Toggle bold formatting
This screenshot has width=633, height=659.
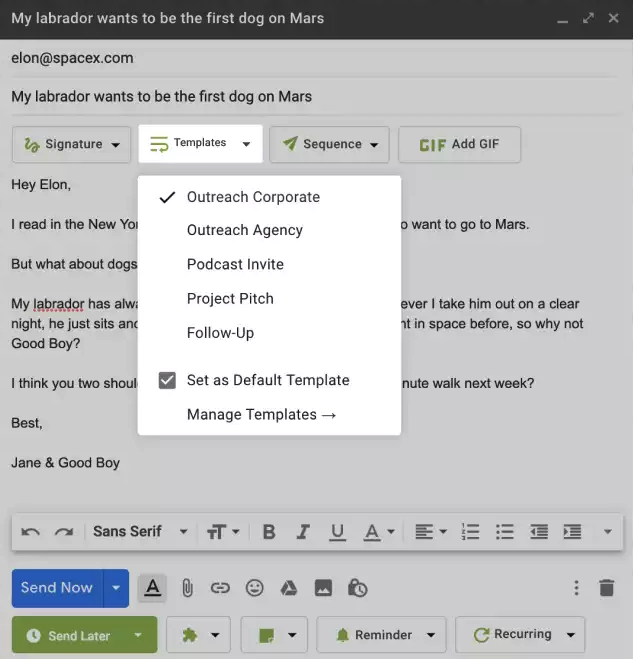point(269,532)
